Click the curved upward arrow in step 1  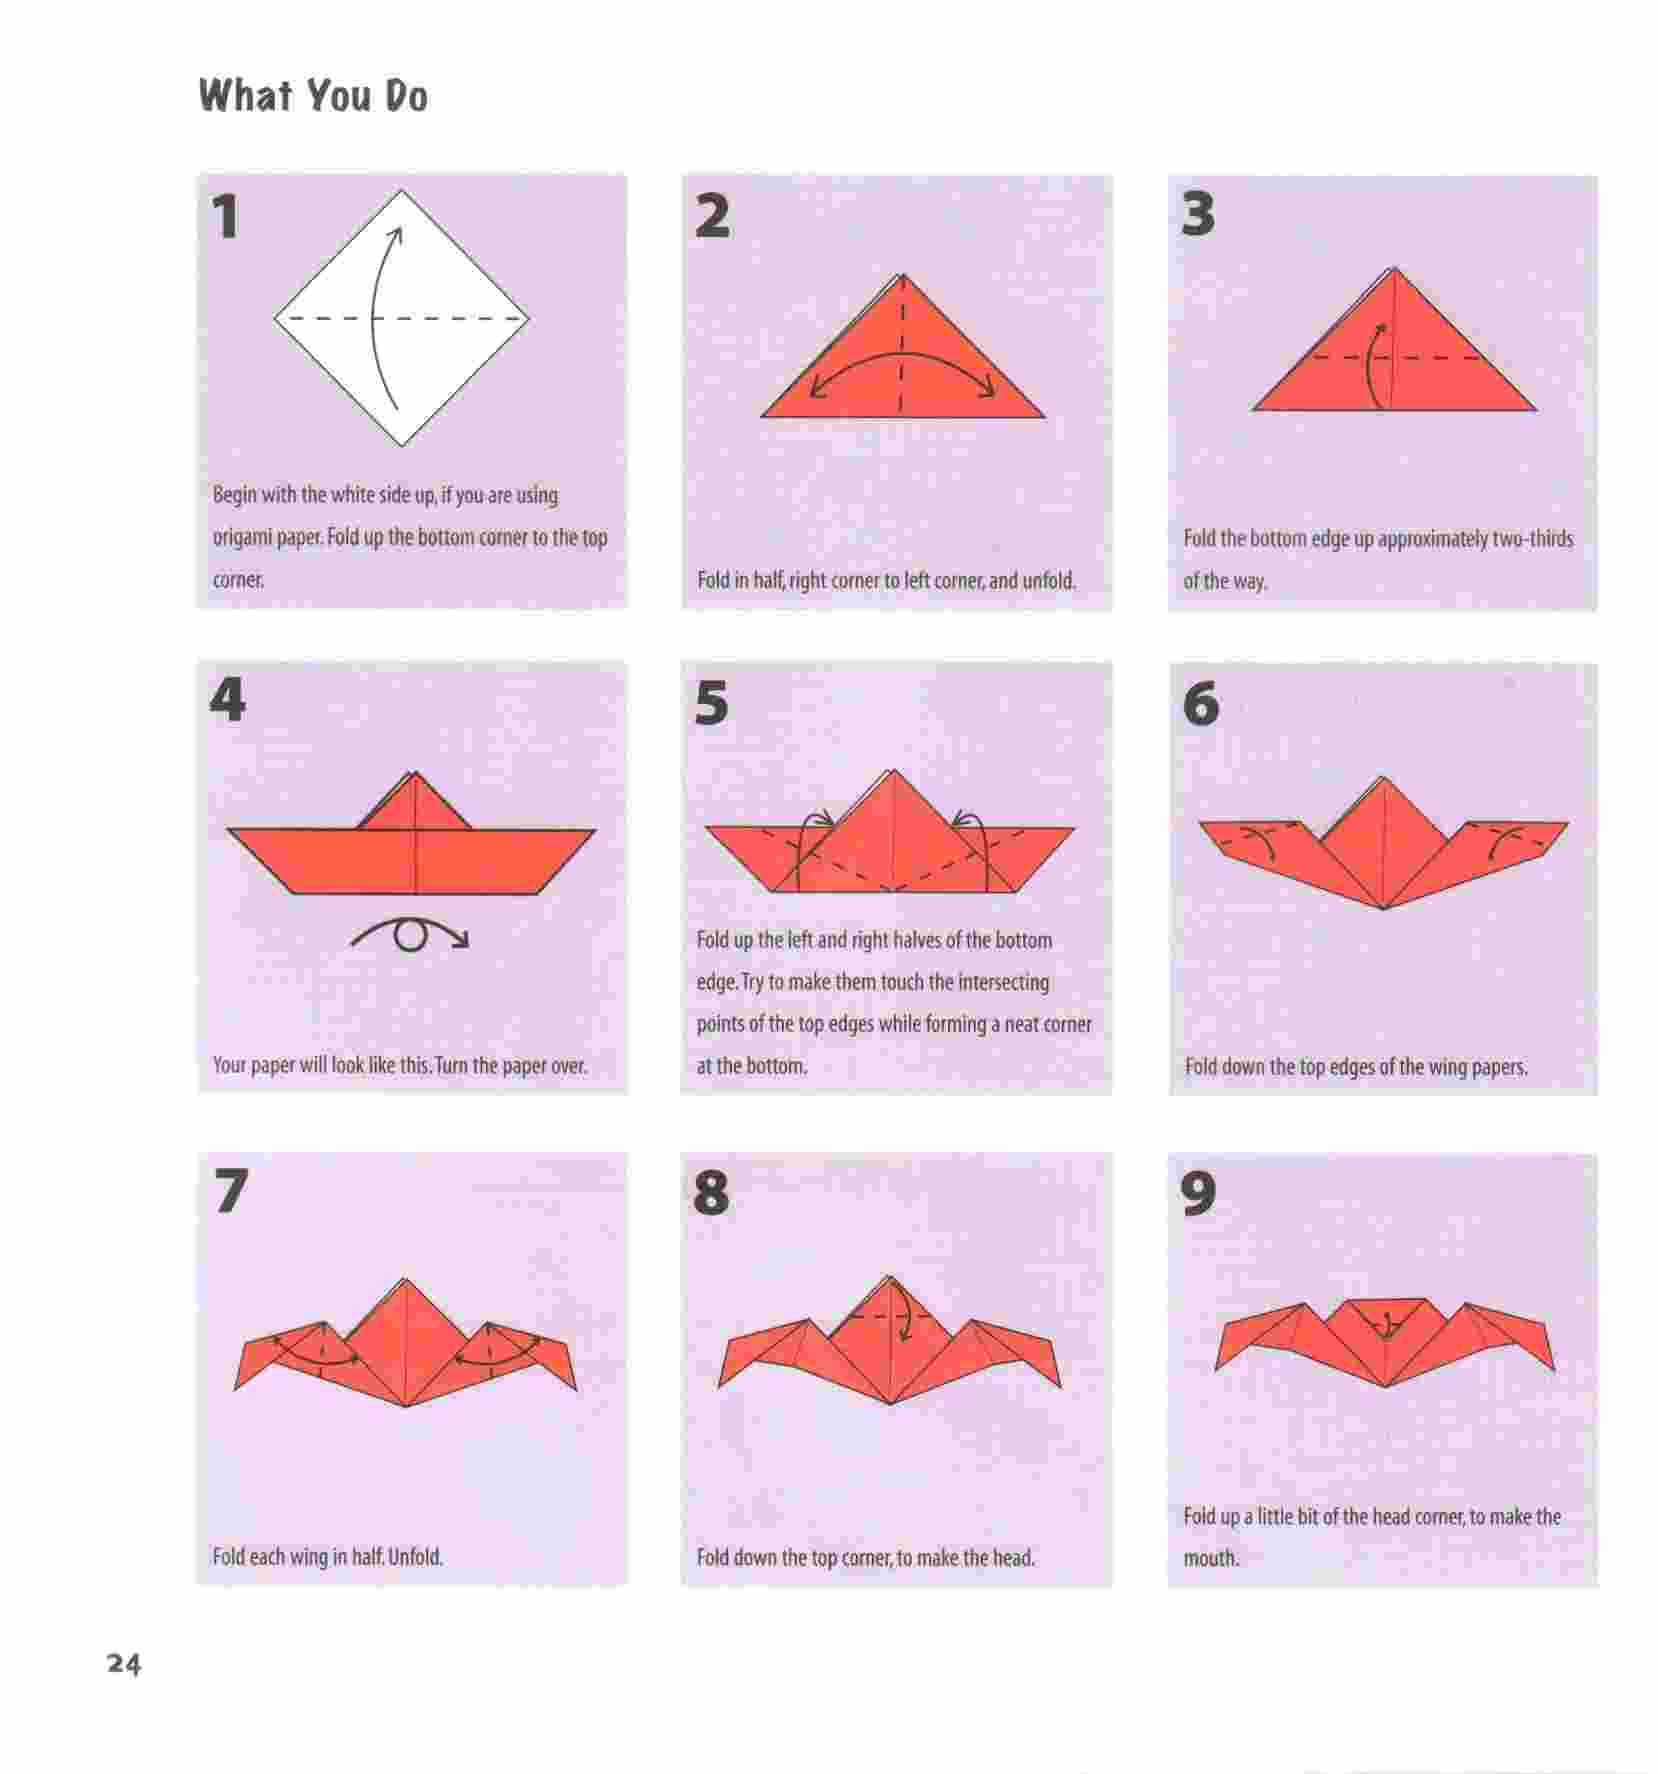(386, 318)
